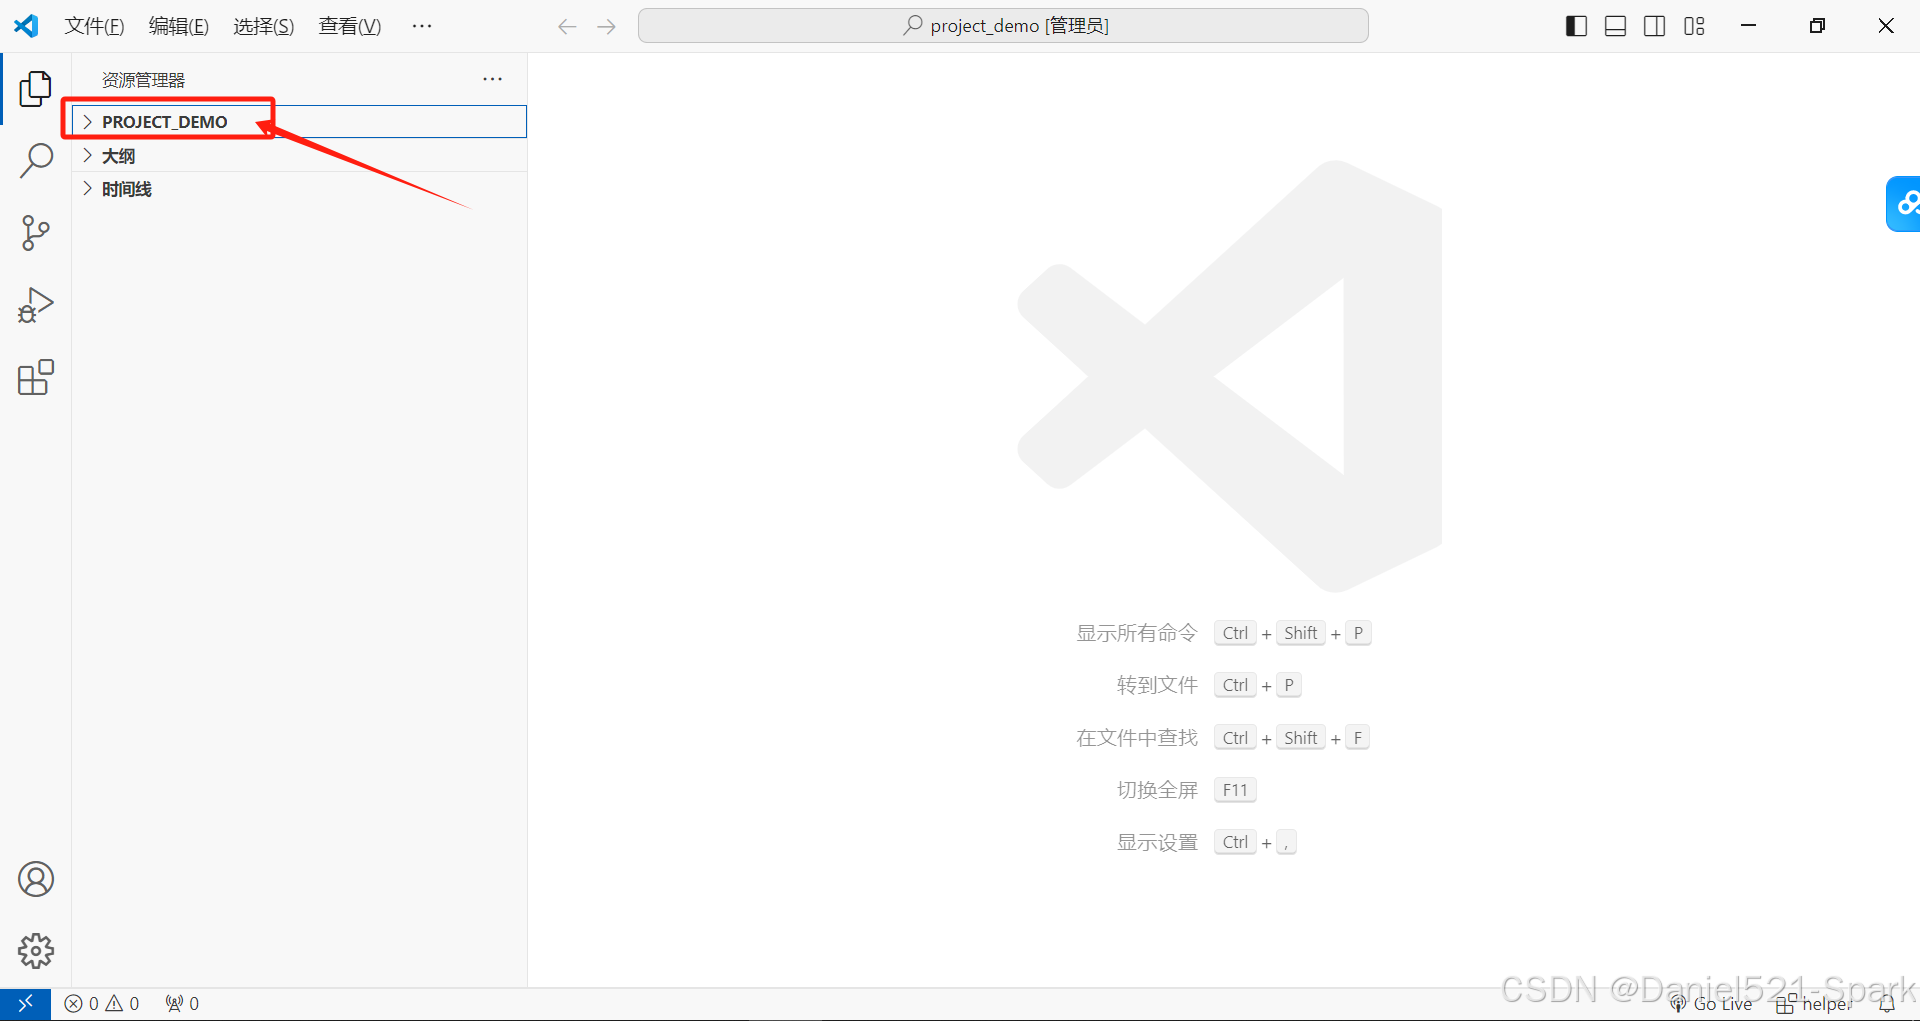This screenshot has width=1920, height=1021.
Task: Open the Manage gear settings icon
Action: pos(36,951)
